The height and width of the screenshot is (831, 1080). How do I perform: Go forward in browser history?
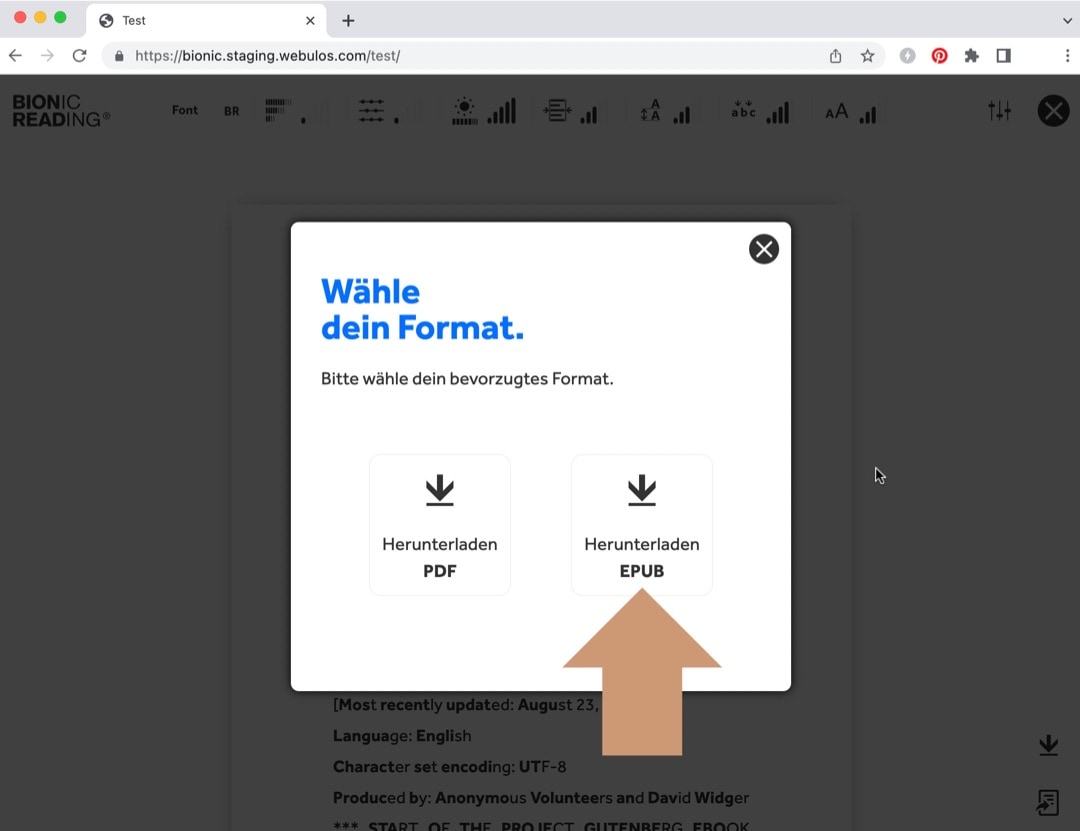(x=47, y=56)
